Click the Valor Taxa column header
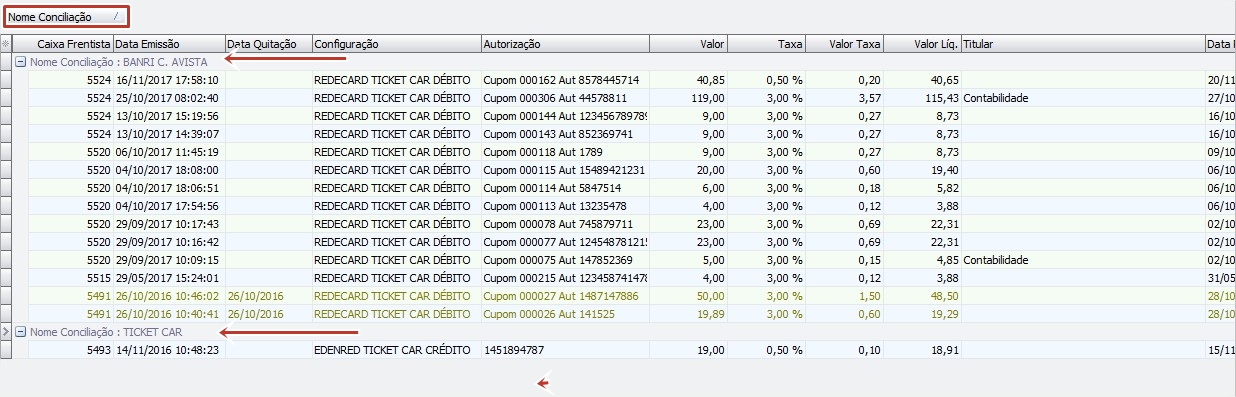The width and height of the screenshot is (1236, 397). (844, 44)
